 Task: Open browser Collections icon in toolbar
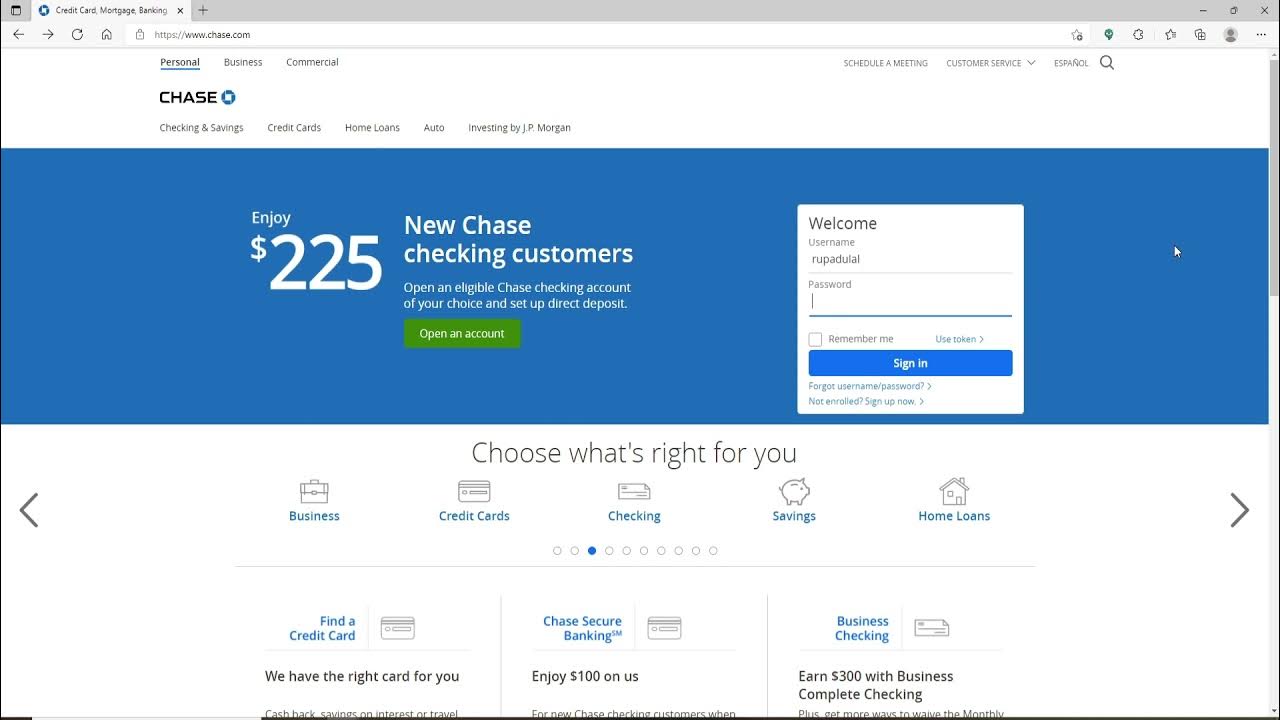click(1200, 34)
